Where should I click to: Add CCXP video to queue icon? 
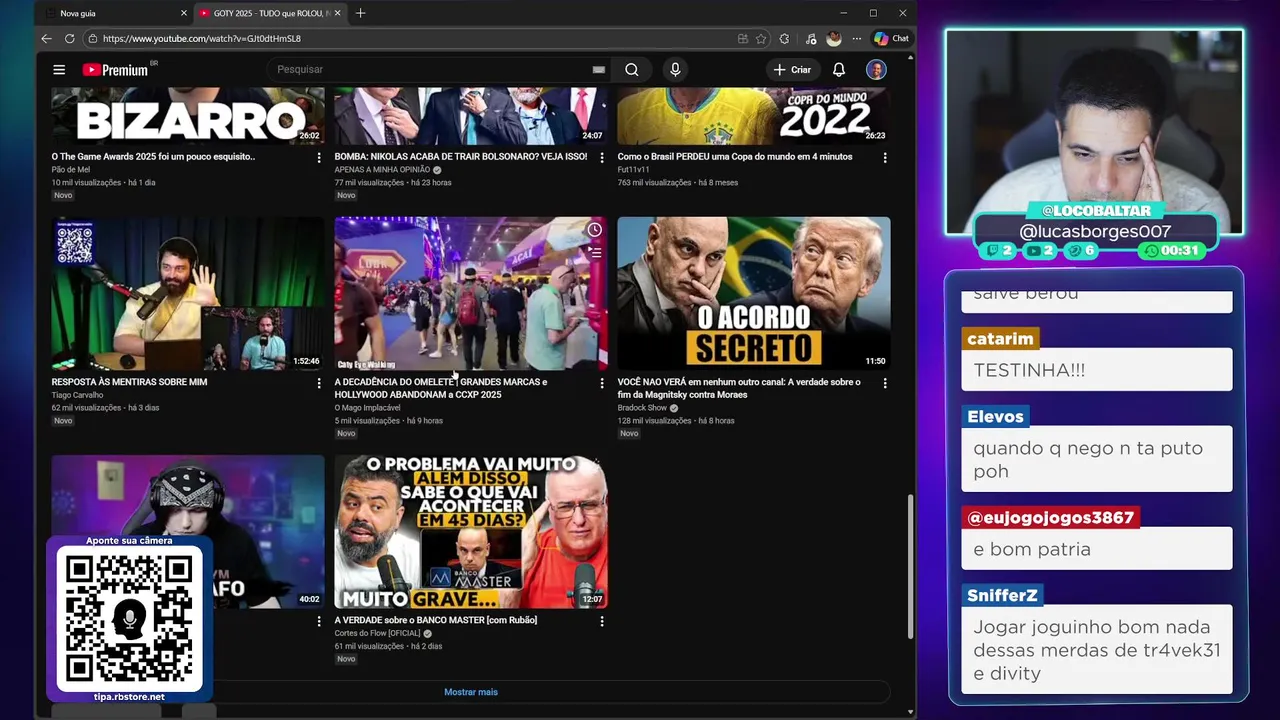[594, 252]
